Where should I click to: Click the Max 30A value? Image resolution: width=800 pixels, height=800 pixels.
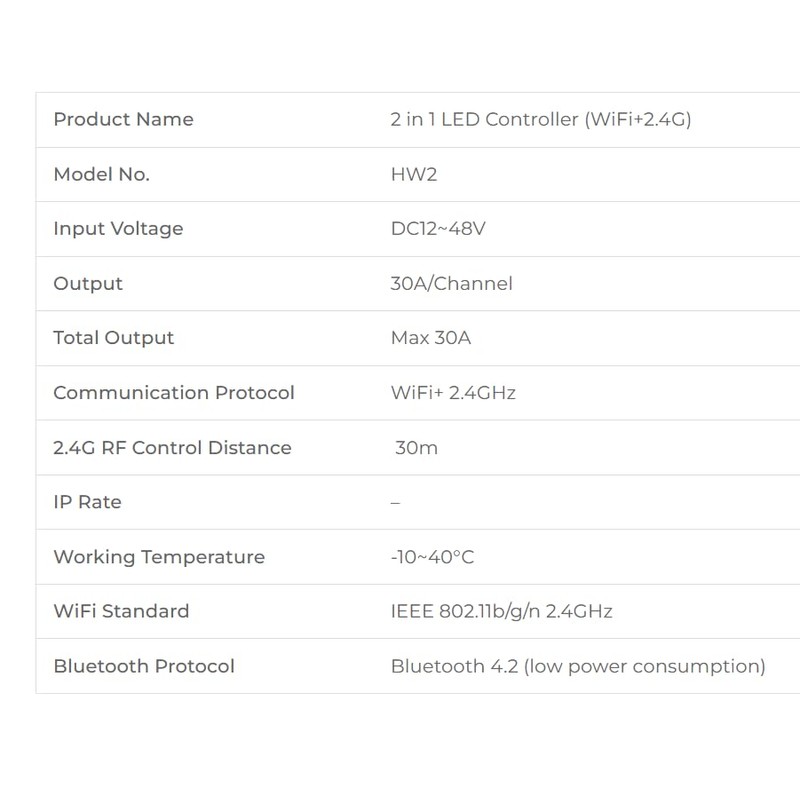click(x=430, y=338)
